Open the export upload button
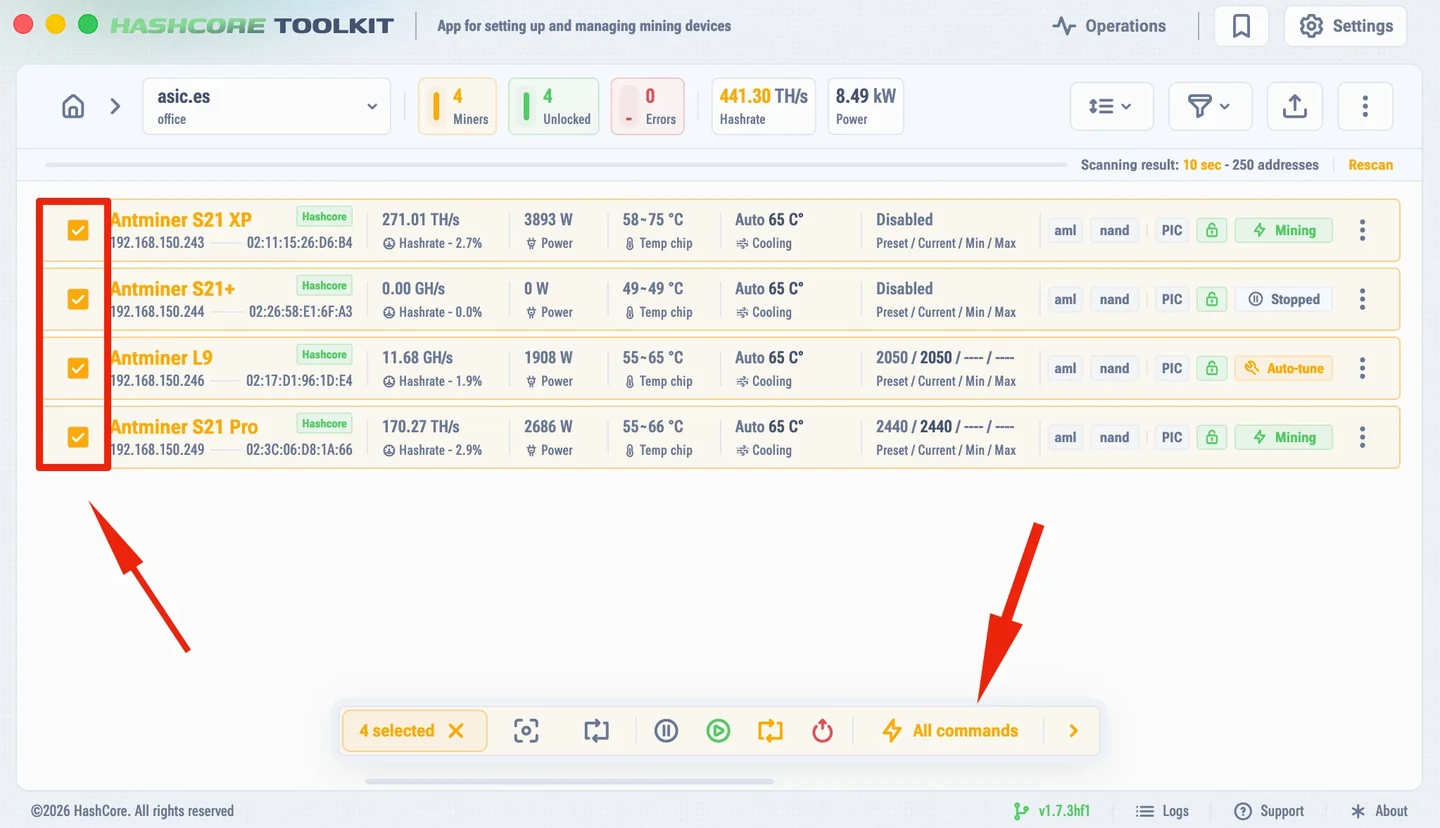 pos(1295,106)
